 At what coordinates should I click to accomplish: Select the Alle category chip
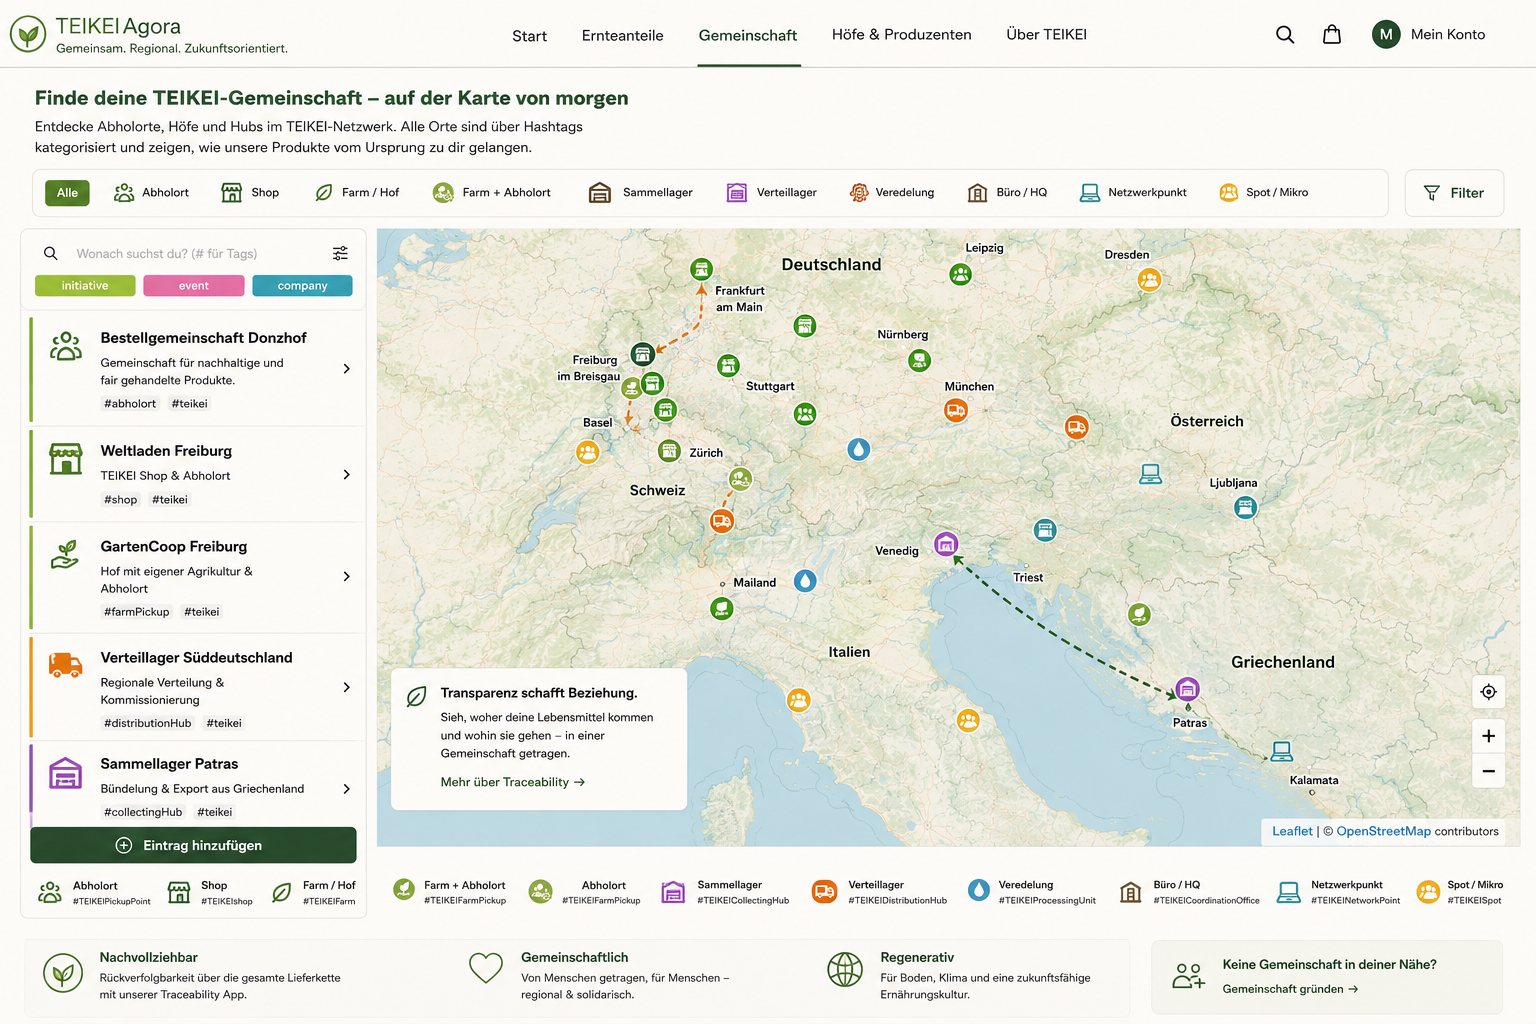click(x=67, y=193)
